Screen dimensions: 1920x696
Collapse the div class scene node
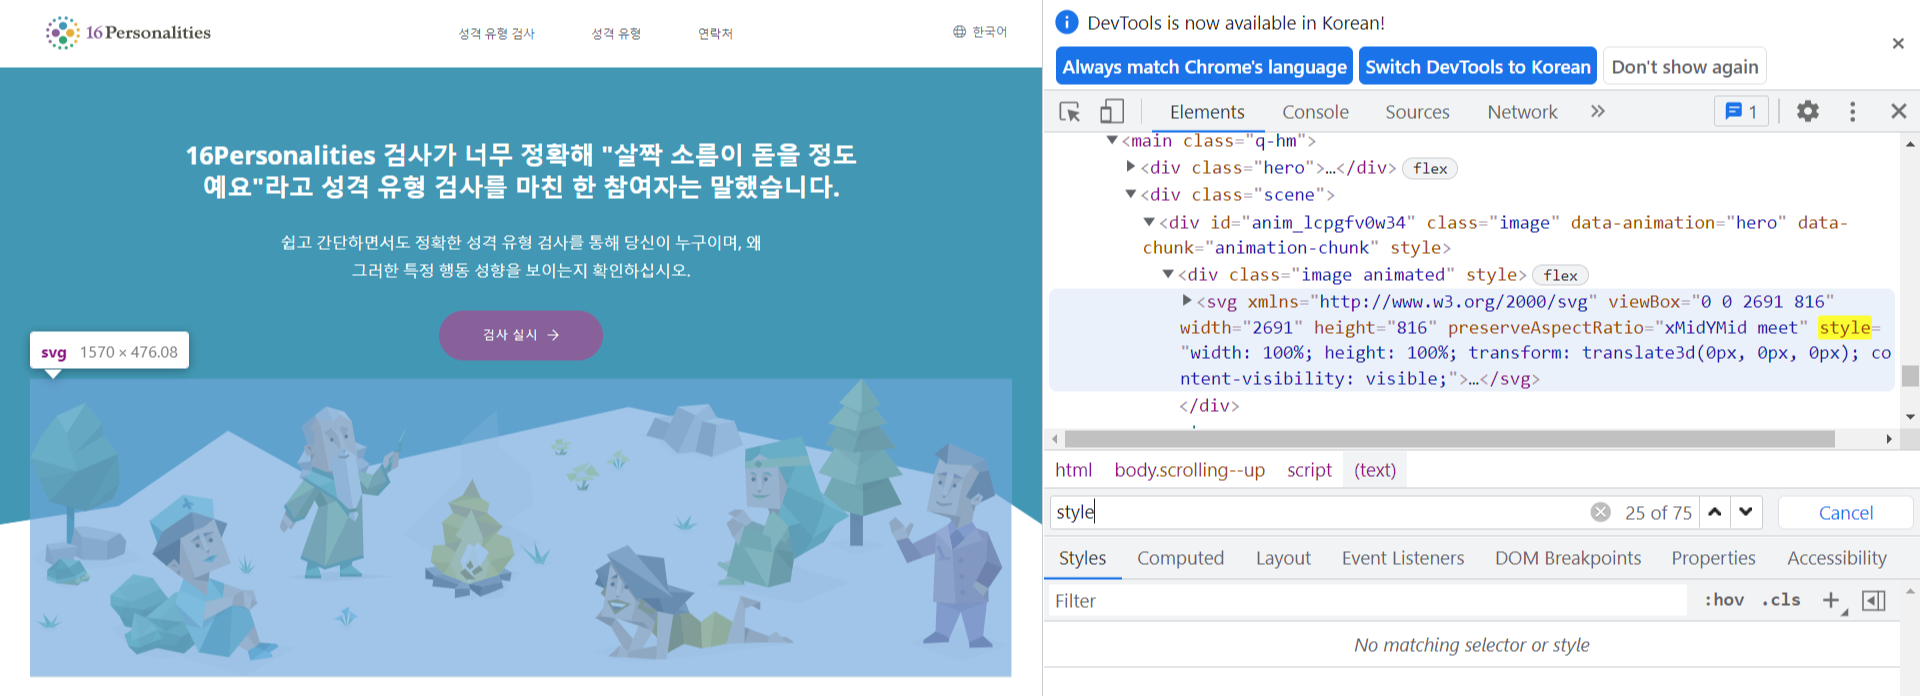click(1130, 194)
